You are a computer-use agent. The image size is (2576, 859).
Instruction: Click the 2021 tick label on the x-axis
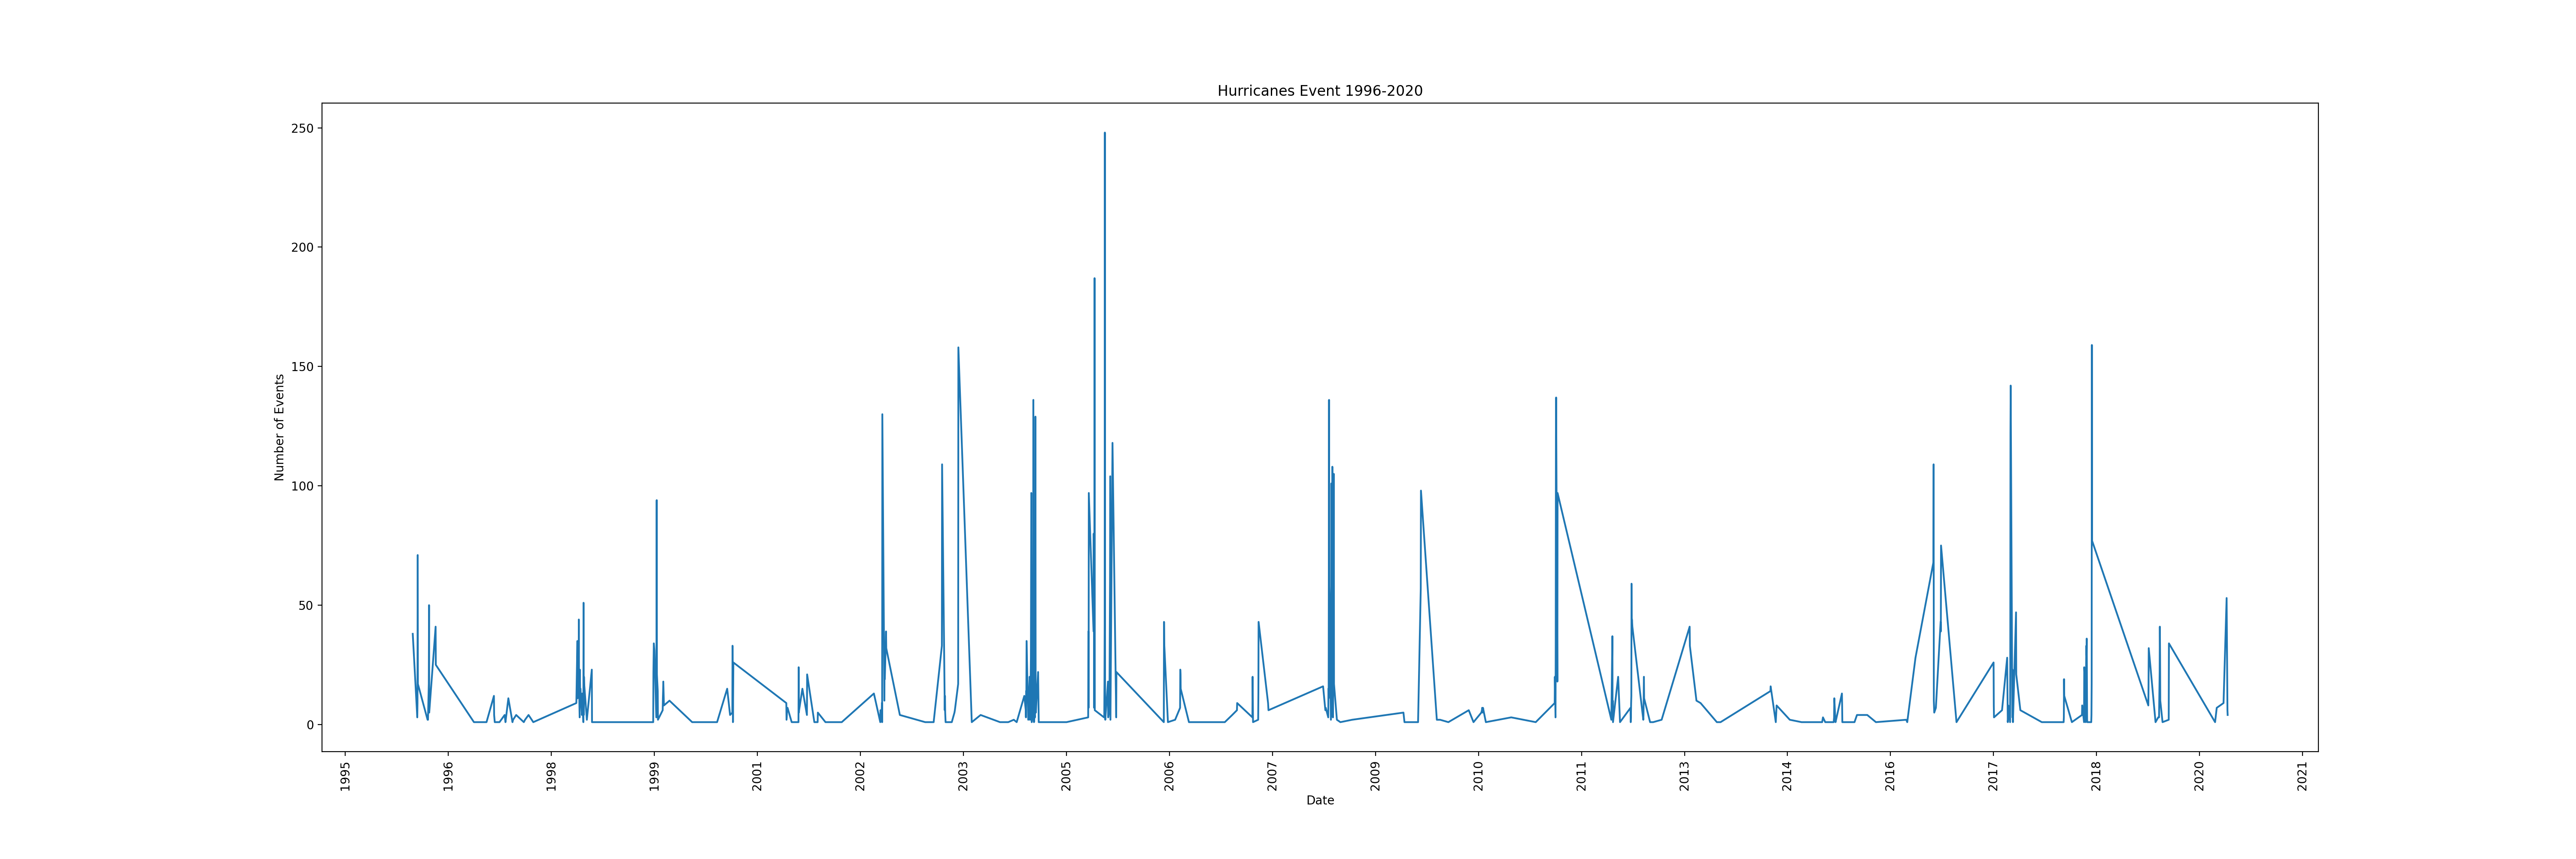tap(2303, 777)
